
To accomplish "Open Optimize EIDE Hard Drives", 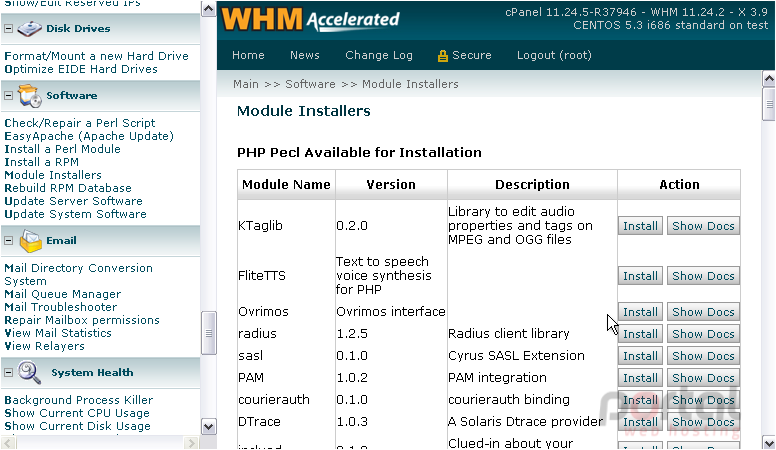I will (x=81, y=69).
